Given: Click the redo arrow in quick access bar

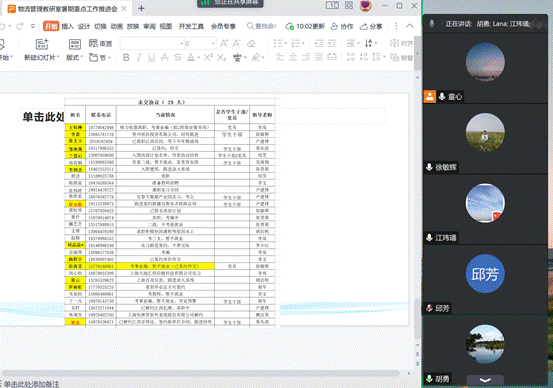Looking at the screenshot, I should point(20,26).
